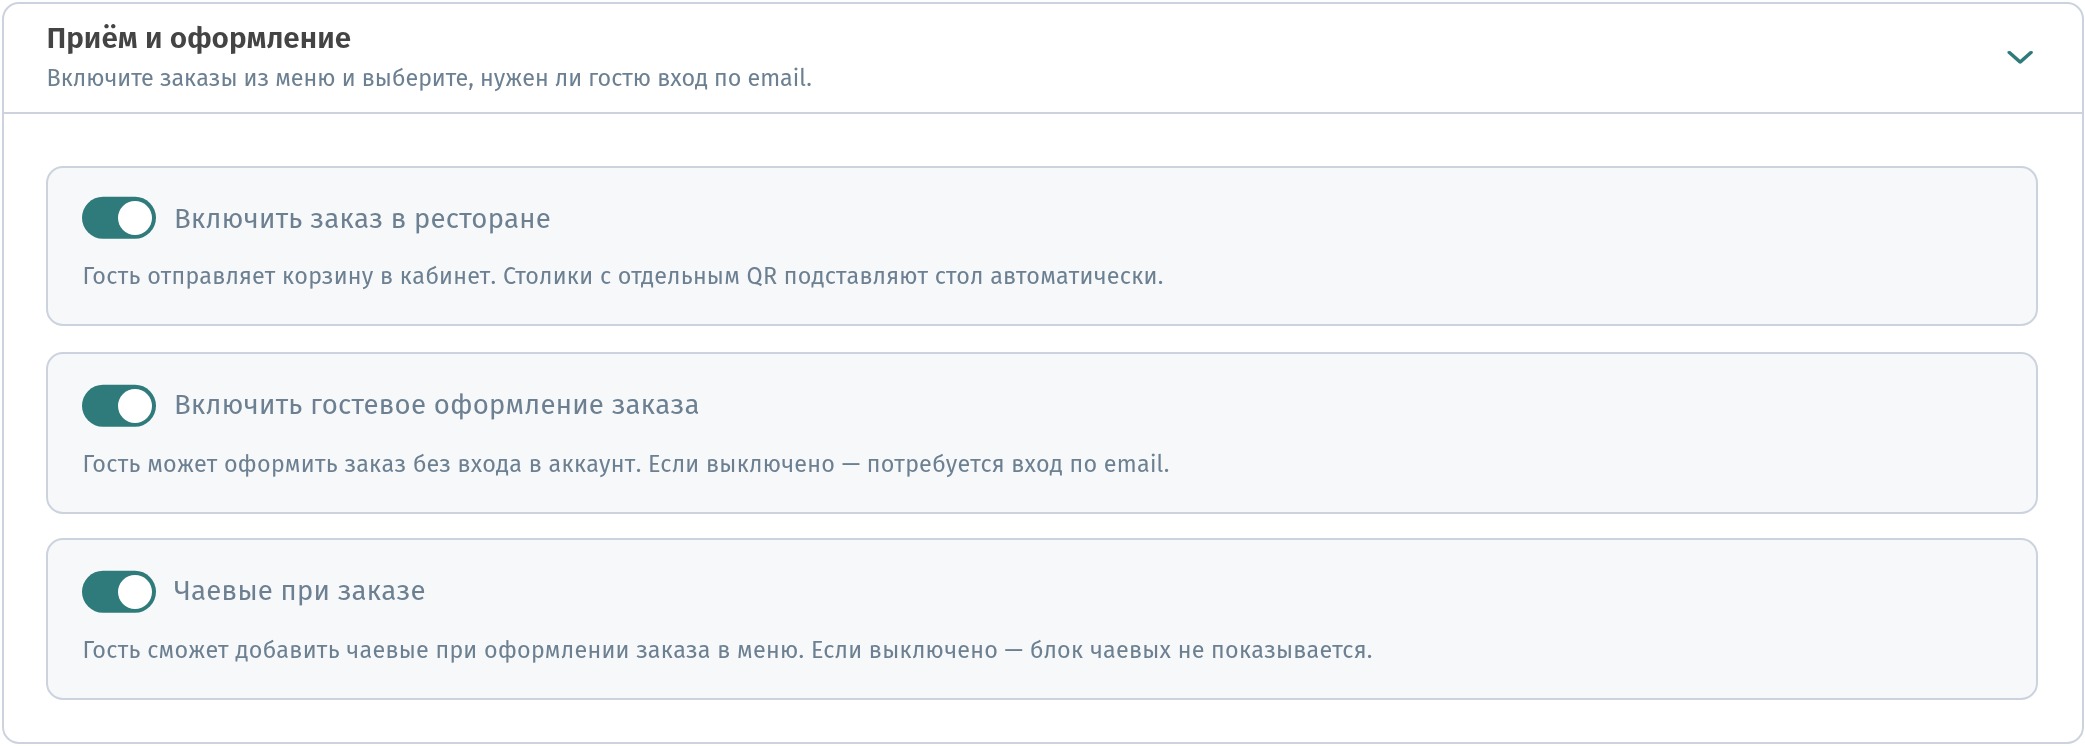Click the label Включить гостевое оформление заказа

pos(436,405)
